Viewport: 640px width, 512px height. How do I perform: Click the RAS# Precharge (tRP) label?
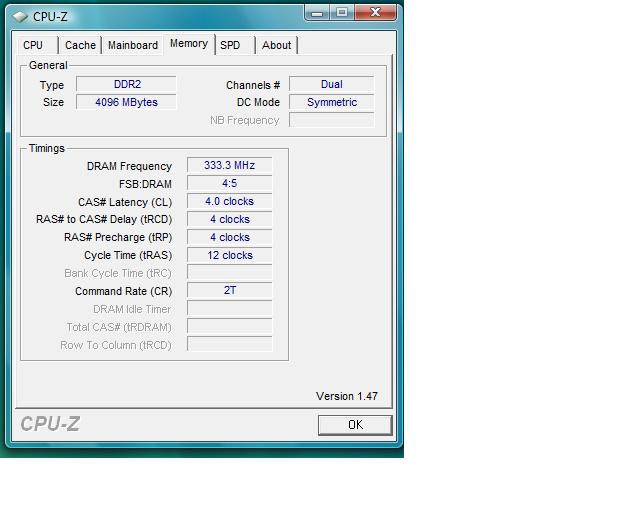click(118, 238)
